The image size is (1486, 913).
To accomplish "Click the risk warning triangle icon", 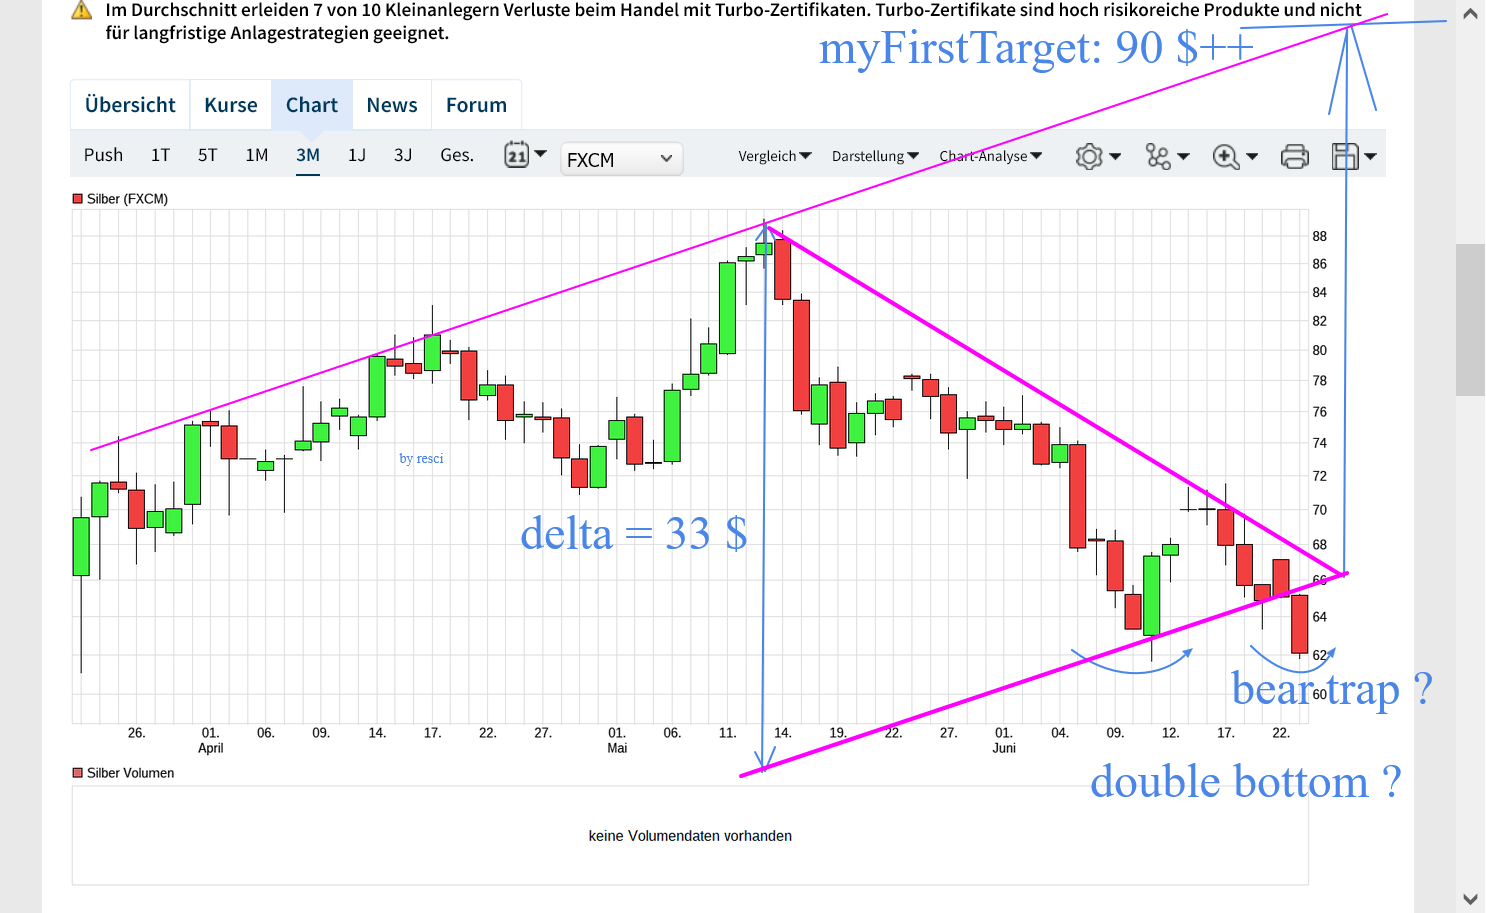I will pyautogui.click(x=82, y=11).
